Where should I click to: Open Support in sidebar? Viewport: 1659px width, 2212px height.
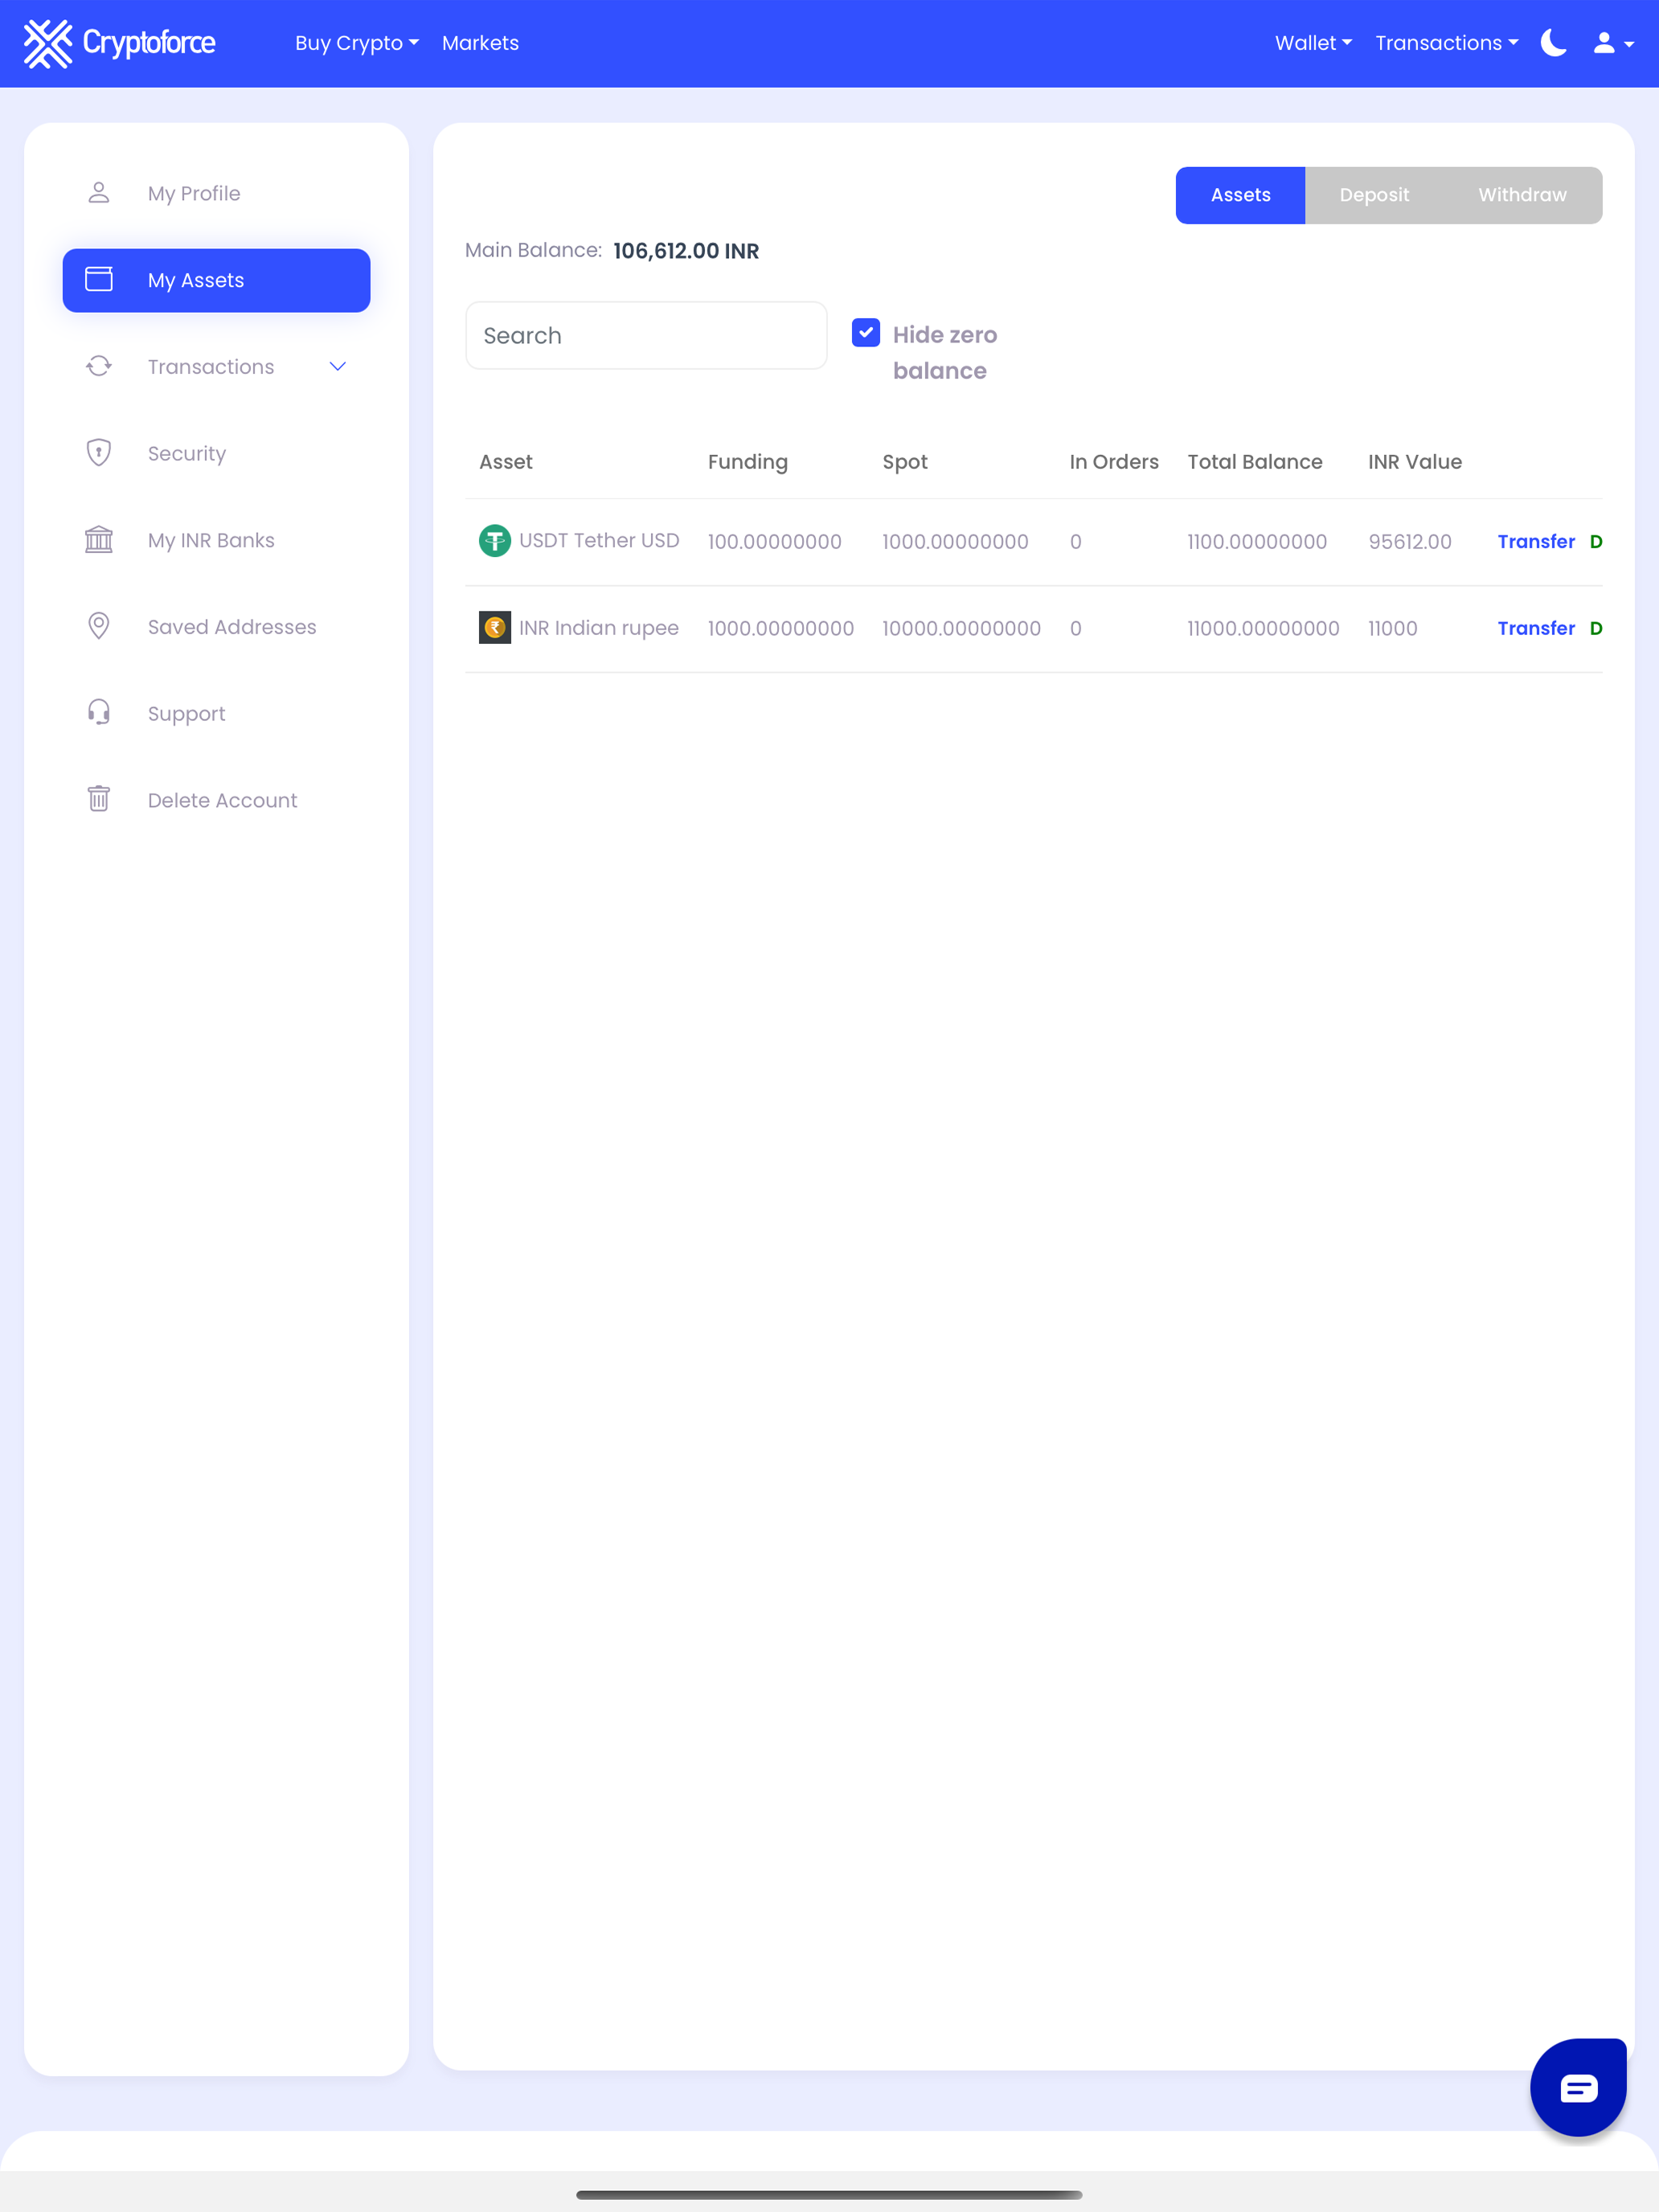click(x=216, y=713)
